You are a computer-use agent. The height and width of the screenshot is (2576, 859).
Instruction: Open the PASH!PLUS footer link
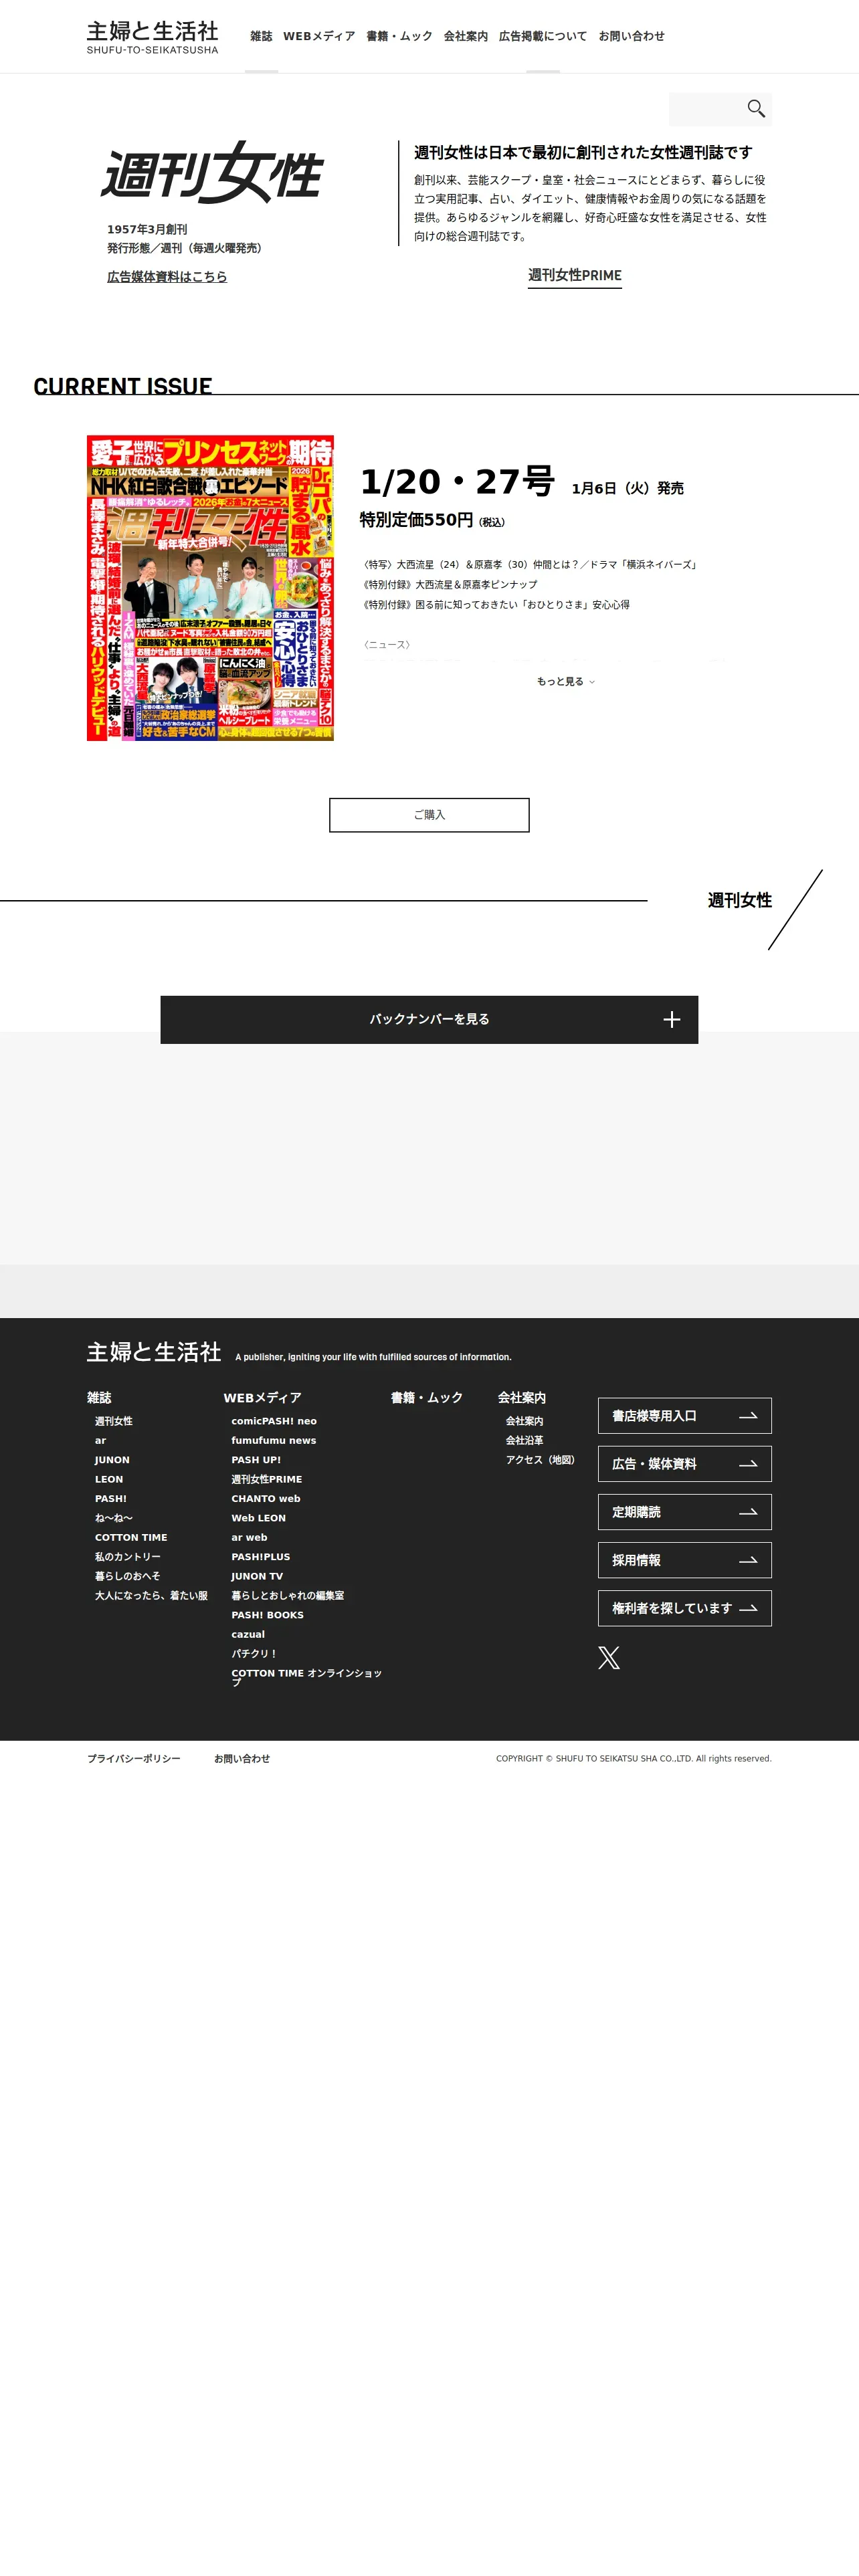coord(261,1556)
